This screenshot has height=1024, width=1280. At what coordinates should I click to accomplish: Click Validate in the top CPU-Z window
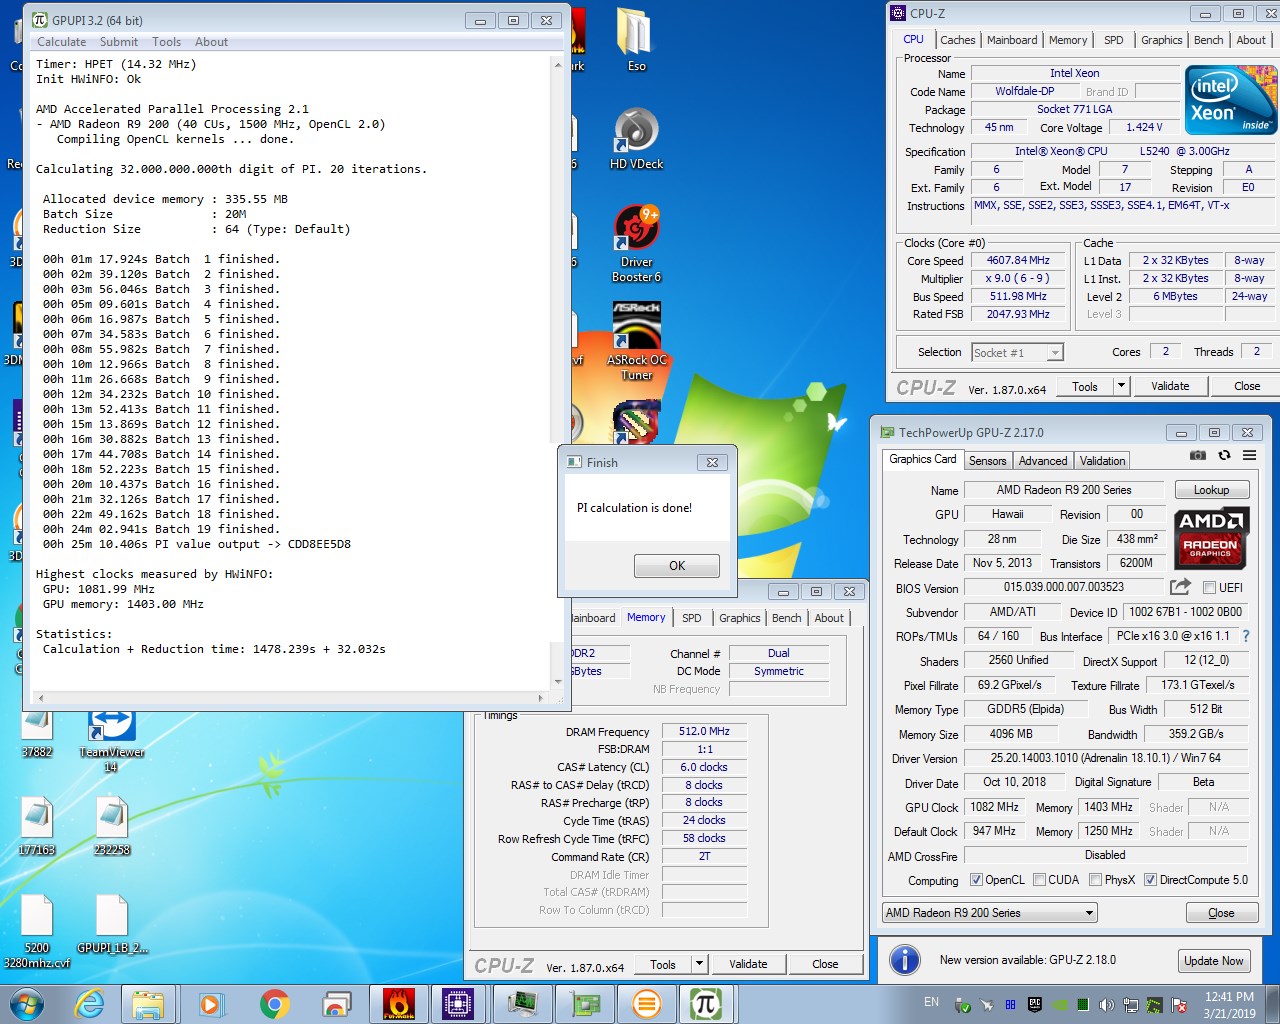pyautogui.click(x=1170, y=386)
